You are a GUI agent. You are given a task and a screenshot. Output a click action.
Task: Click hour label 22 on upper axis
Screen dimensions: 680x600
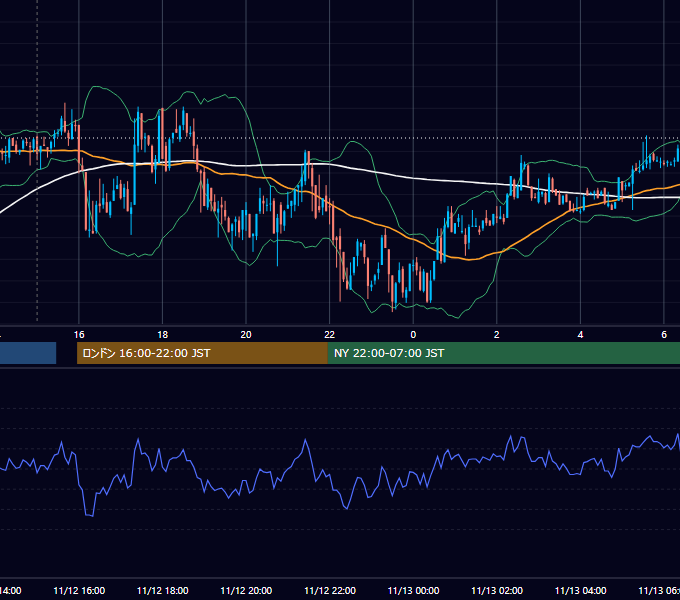click(x=330, y=335)
